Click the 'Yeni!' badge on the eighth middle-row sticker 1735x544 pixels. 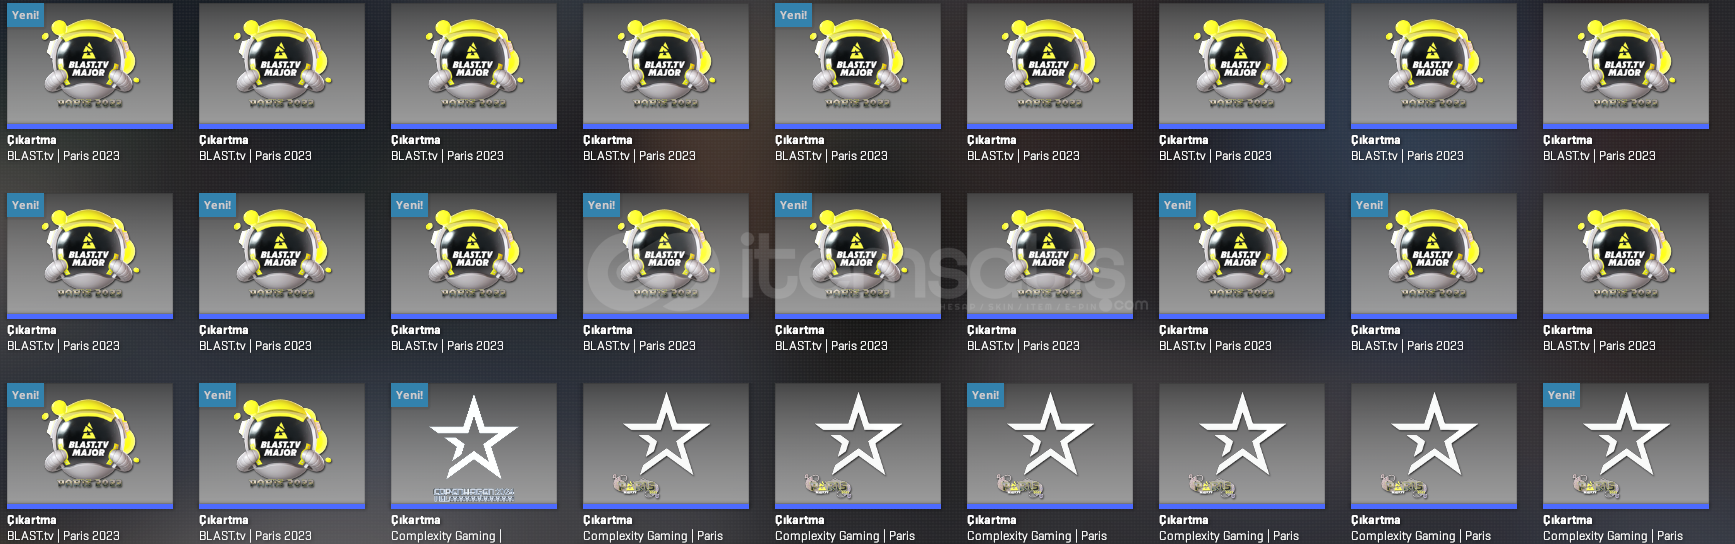pos(1369,205)
